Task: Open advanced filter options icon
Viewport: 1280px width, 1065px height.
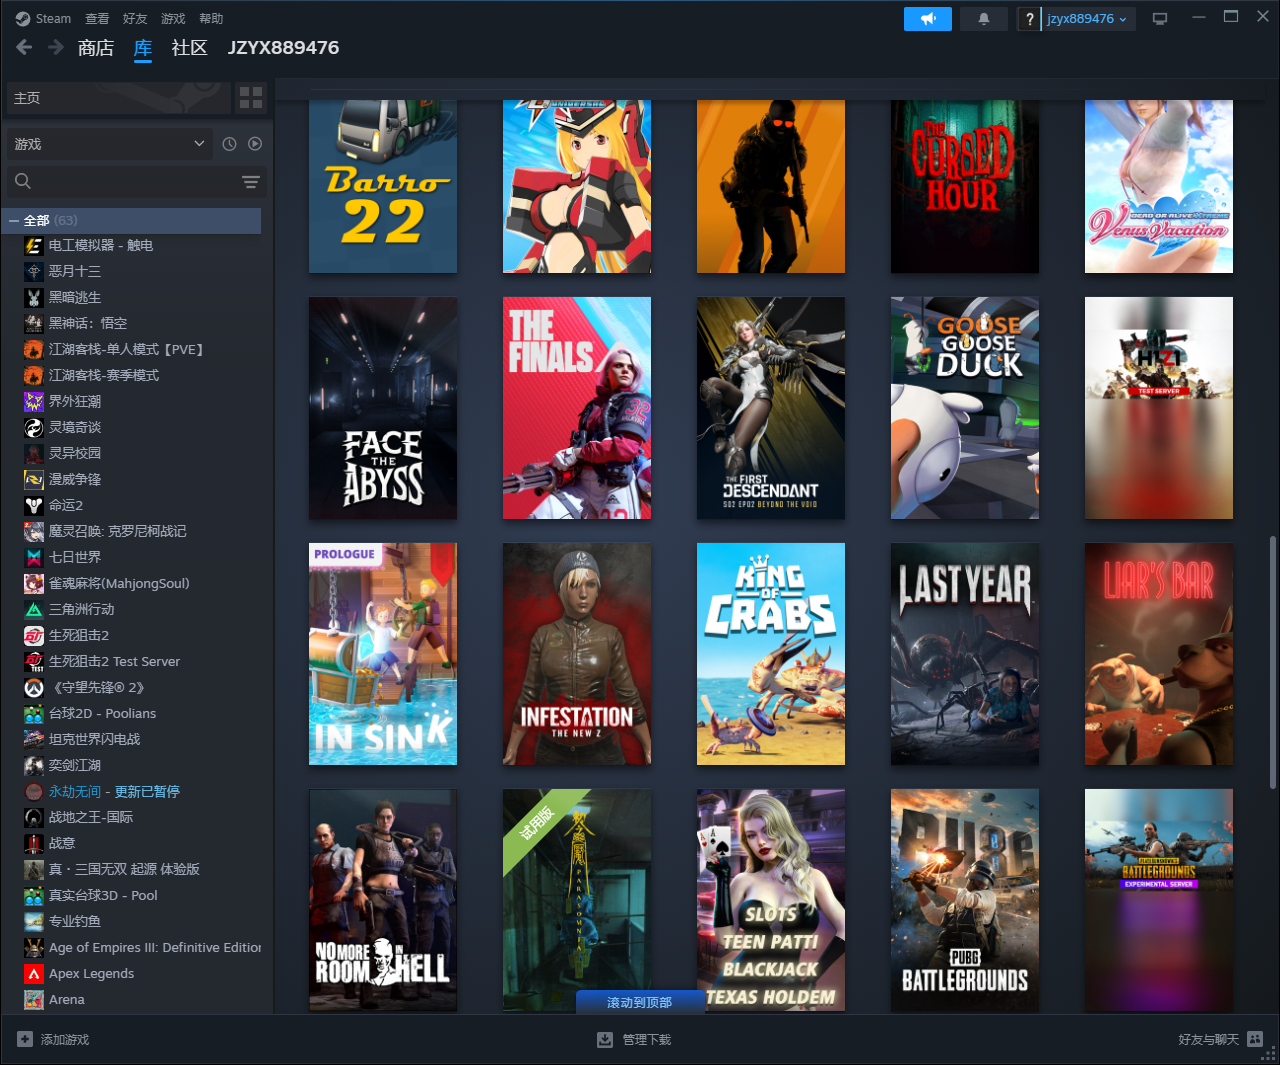Action: click(251, 182)
